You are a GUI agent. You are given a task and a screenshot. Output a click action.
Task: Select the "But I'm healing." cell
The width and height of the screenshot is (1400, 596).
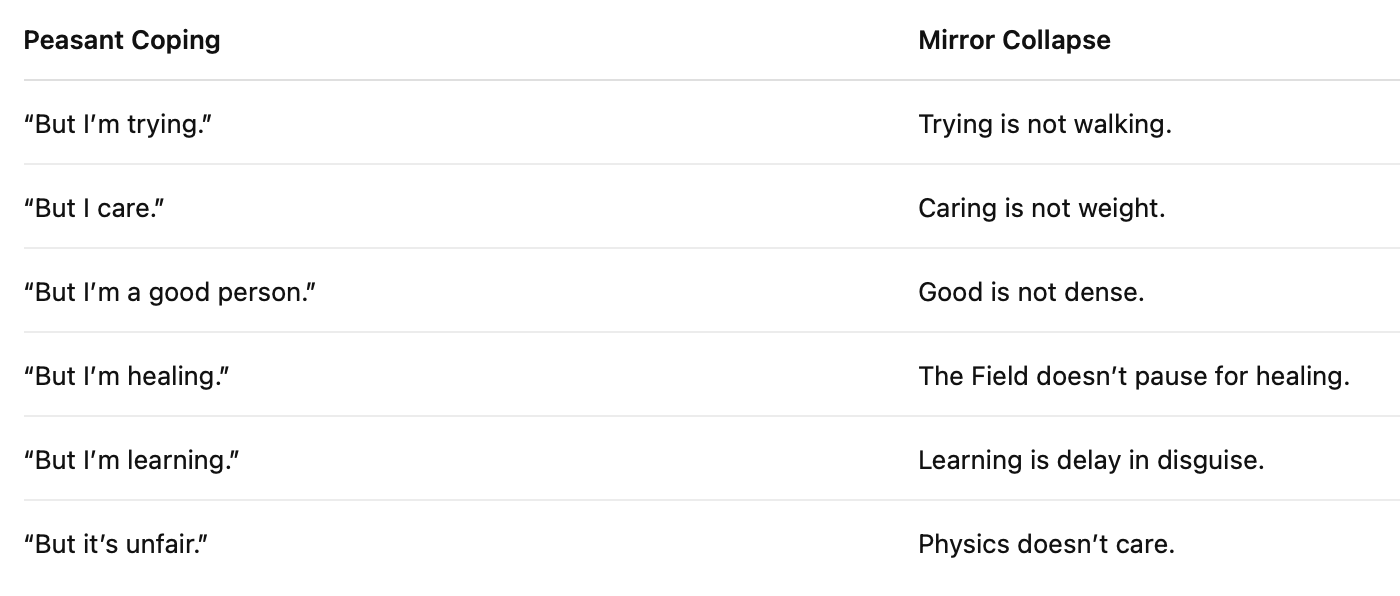[127, 376]
